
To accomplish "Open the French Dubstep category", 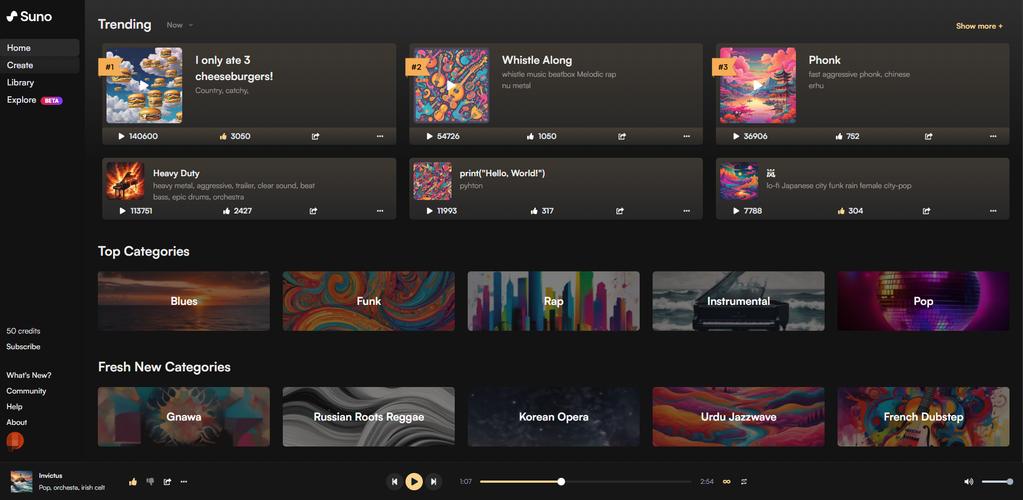I will [923, 416].
